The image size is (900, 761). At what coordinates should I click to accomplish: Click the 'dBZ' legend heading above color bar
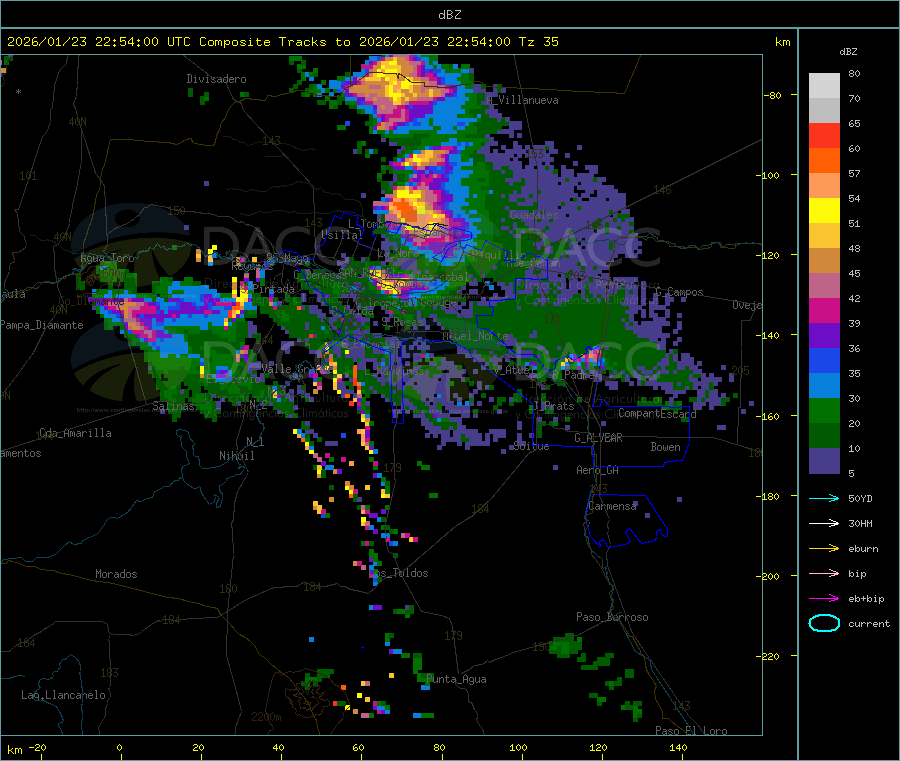848,52
